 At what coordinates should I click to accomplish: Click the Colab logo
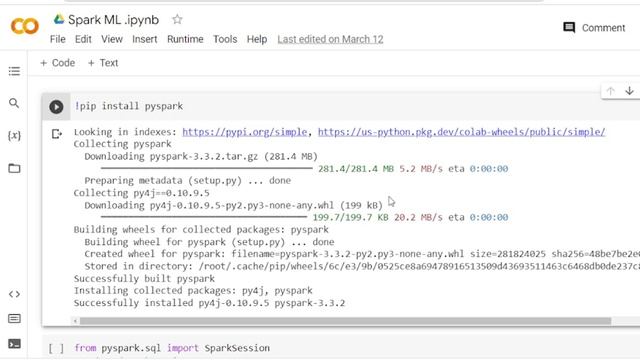coord(24,26)
